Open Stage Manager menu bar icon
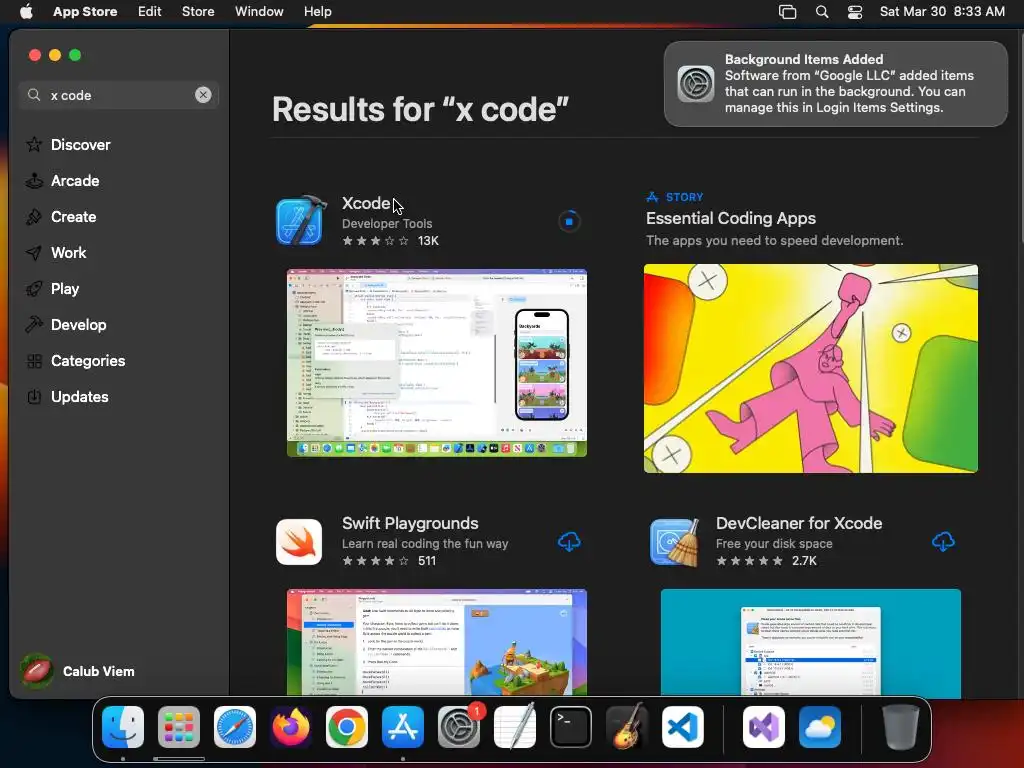 (x=788, y=12)
